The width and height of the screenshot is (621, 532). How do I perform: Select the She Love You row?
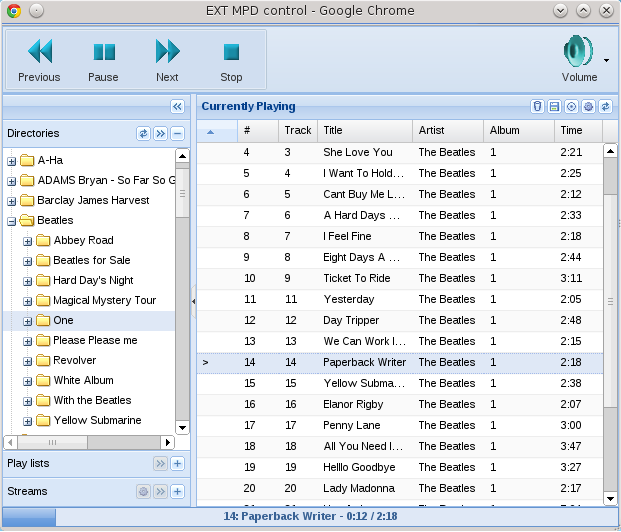[x=400, y=153]
